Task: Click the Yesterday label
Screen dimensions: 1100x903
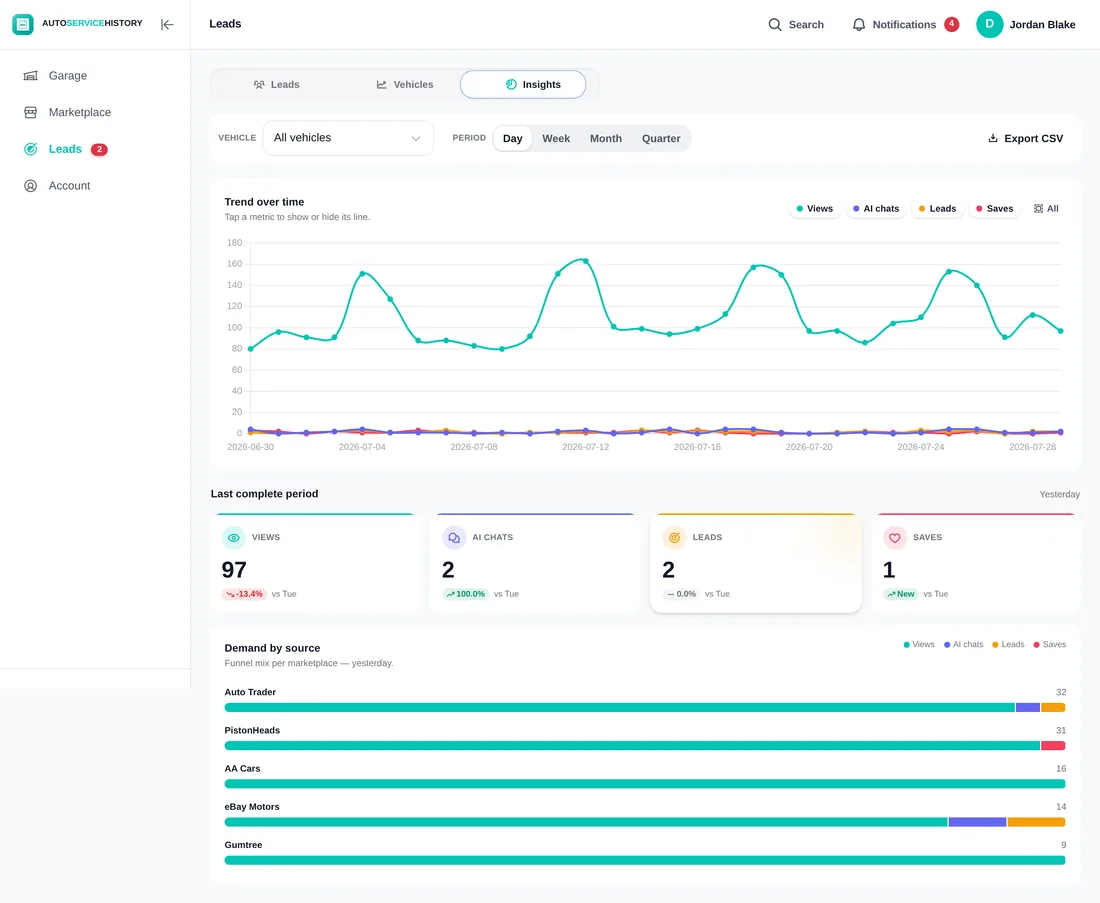Action: click(1059, 494)
